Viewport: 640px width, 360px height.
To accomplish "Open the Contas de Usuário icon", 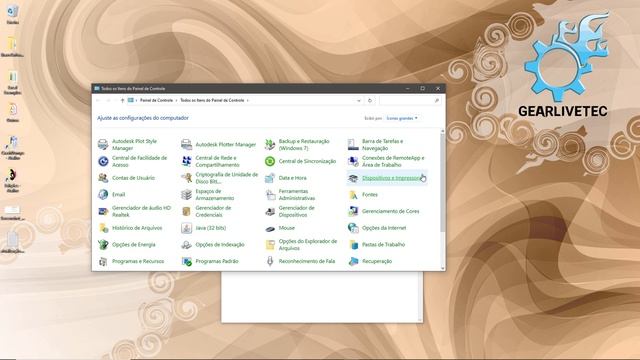I will 103,178.
